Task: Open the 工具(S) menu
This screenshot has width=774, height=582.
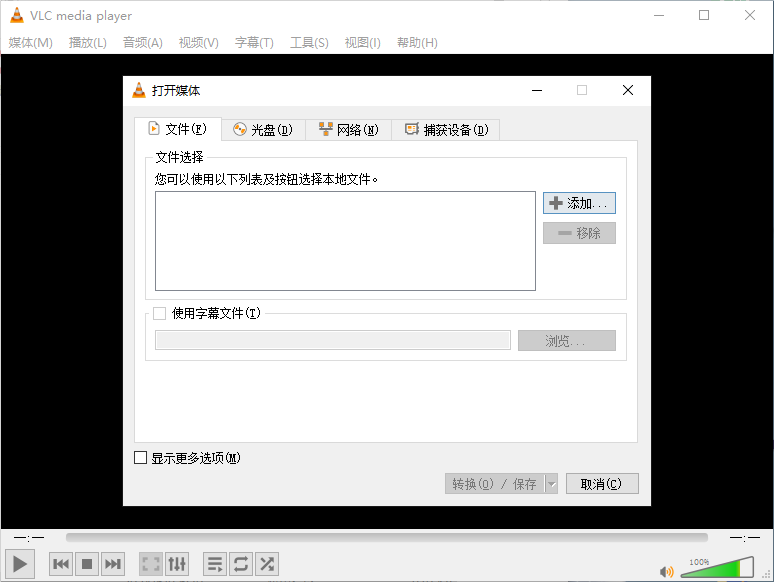Action: 309,43
